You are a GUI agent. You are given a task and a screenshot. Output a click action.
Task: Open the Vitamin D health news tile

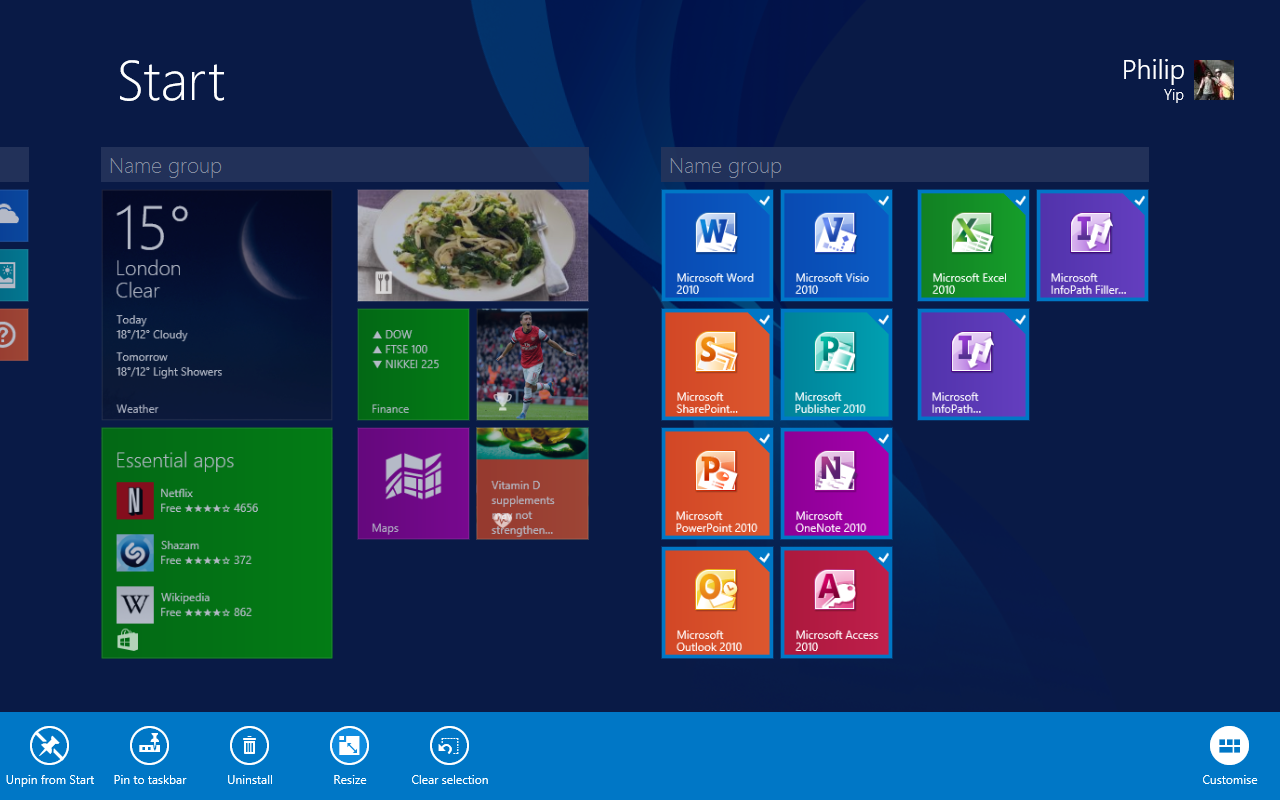532,483
